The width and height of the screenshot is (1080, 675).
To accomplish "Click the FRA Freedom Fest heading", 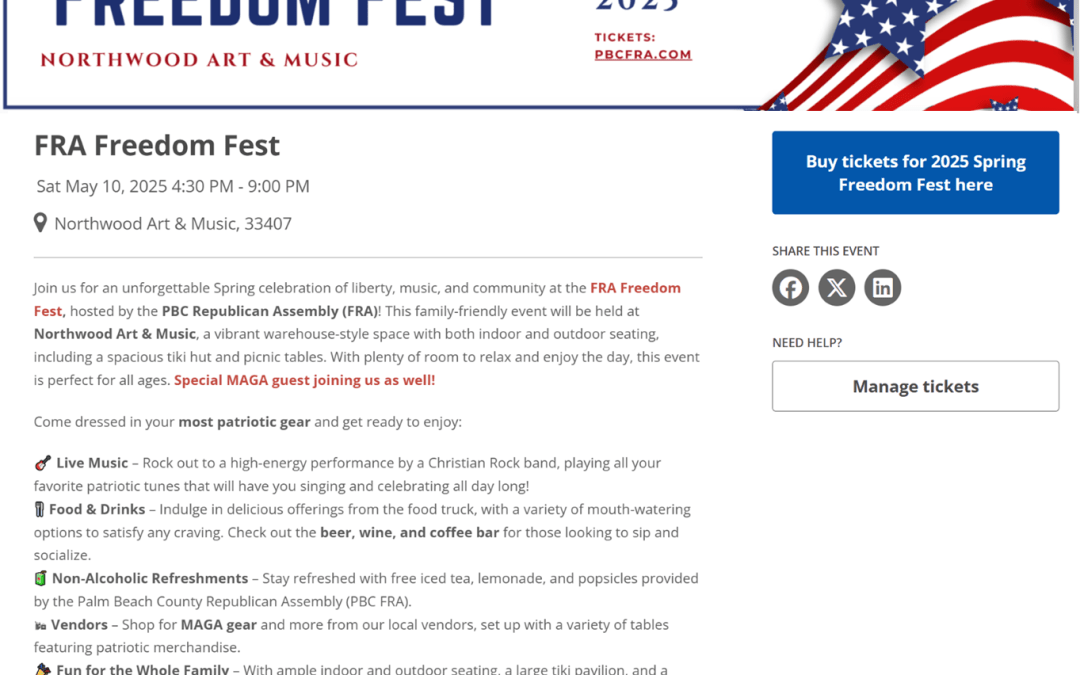I will tap(157, 145).
